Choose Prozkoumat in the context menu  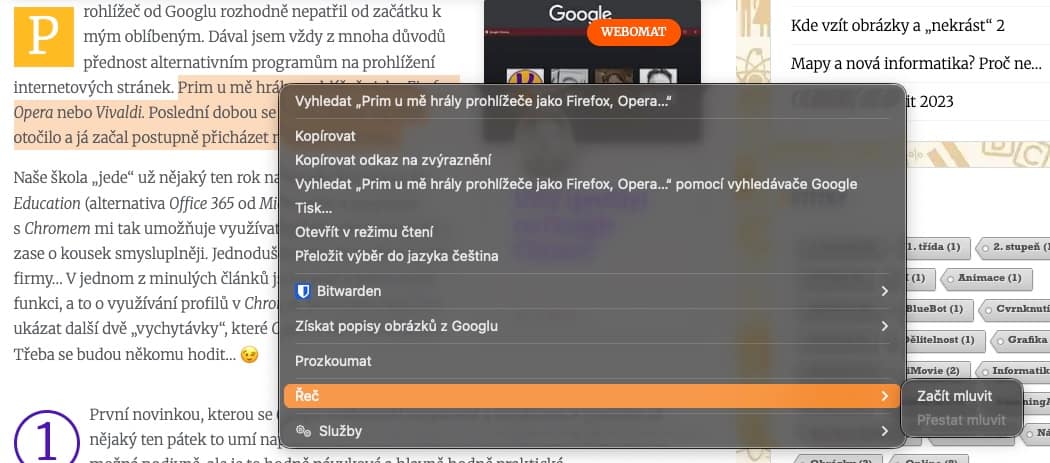point(333,361)
